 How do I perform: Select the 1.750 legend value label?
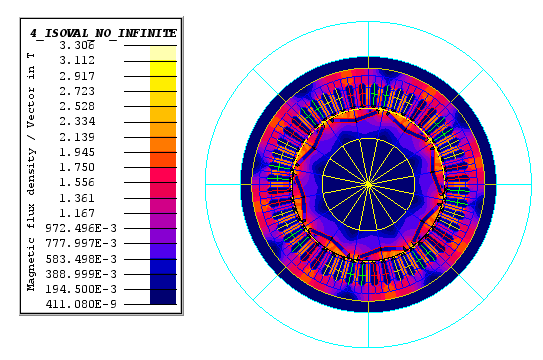(x=77, y=167)
